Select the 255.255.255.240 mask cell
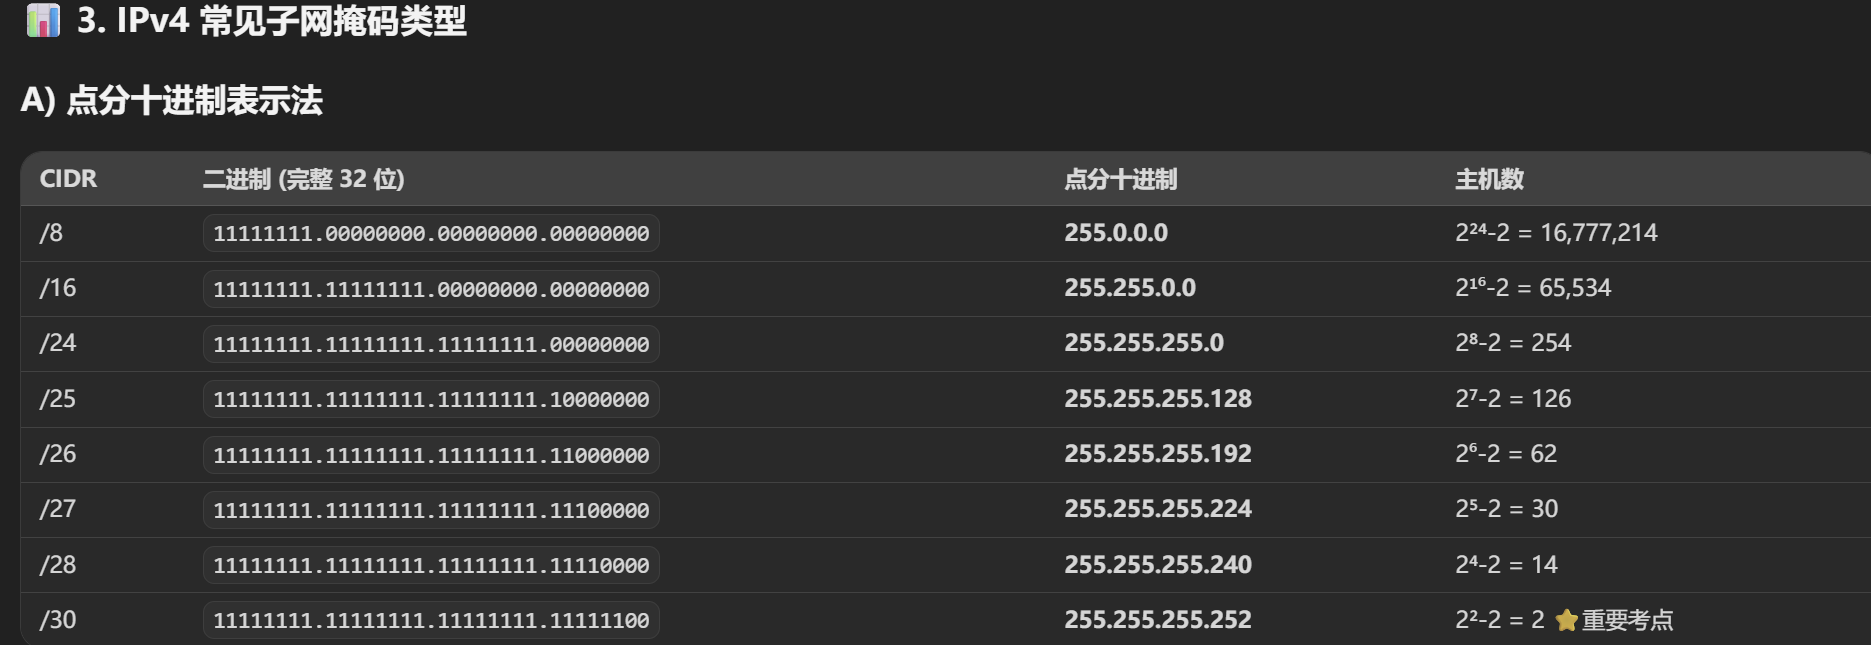 pyautogui.click(x=1157, y=565)
